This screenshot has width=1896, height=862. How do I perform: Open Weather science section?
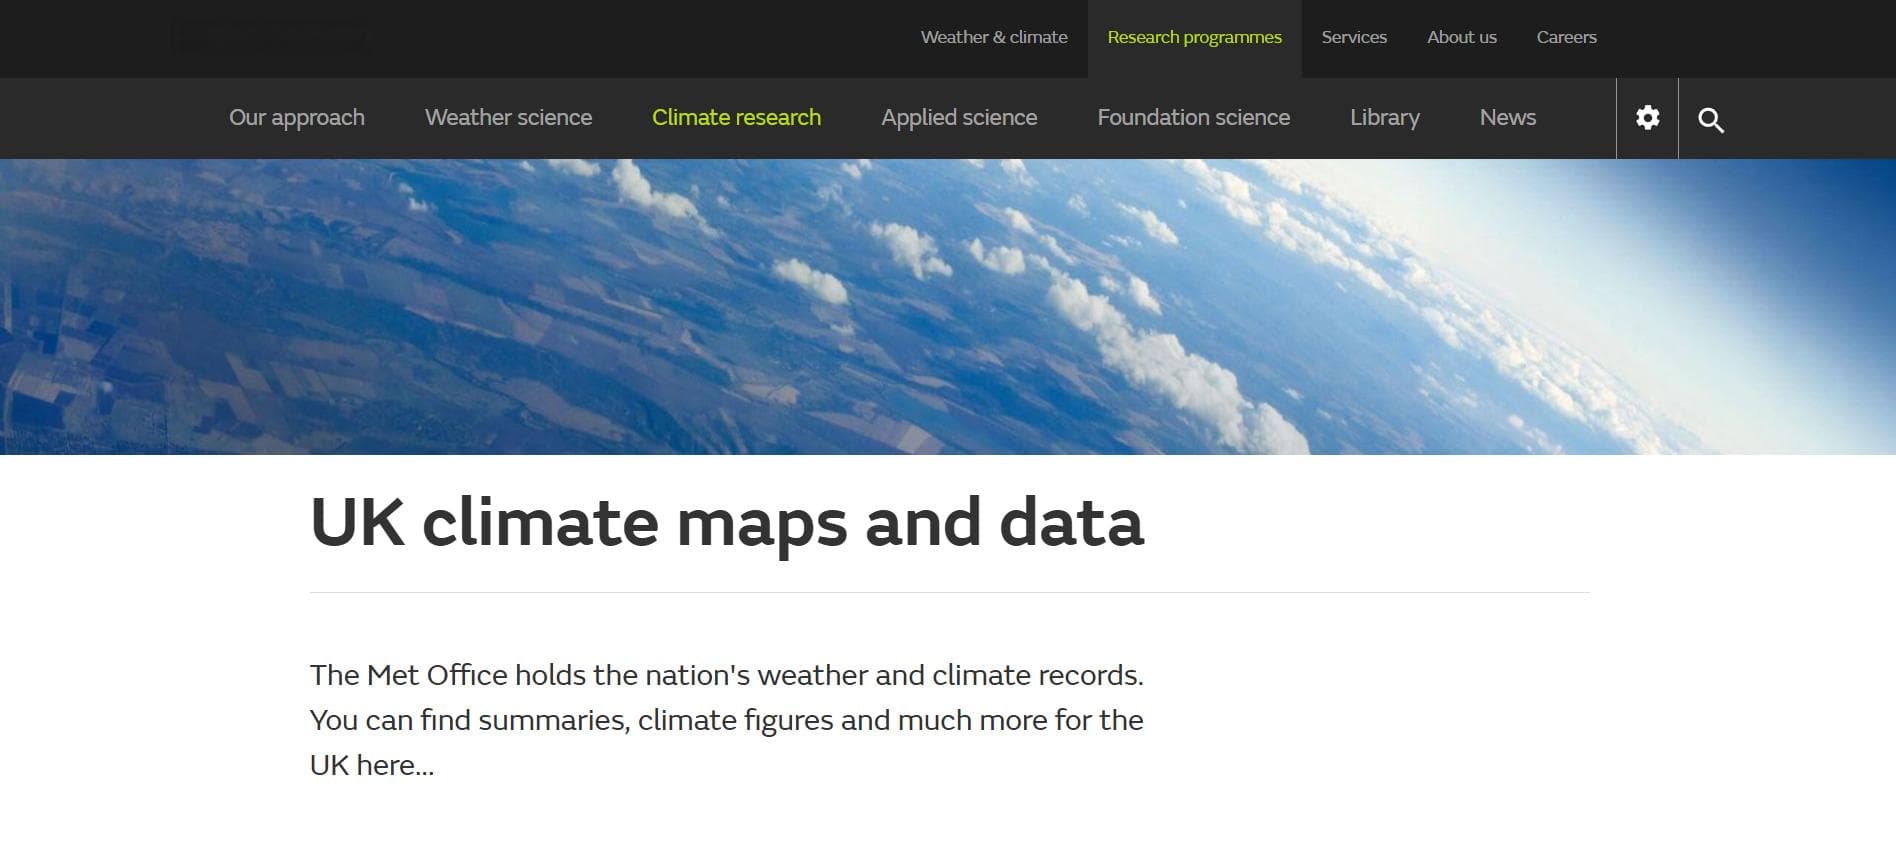508,118
